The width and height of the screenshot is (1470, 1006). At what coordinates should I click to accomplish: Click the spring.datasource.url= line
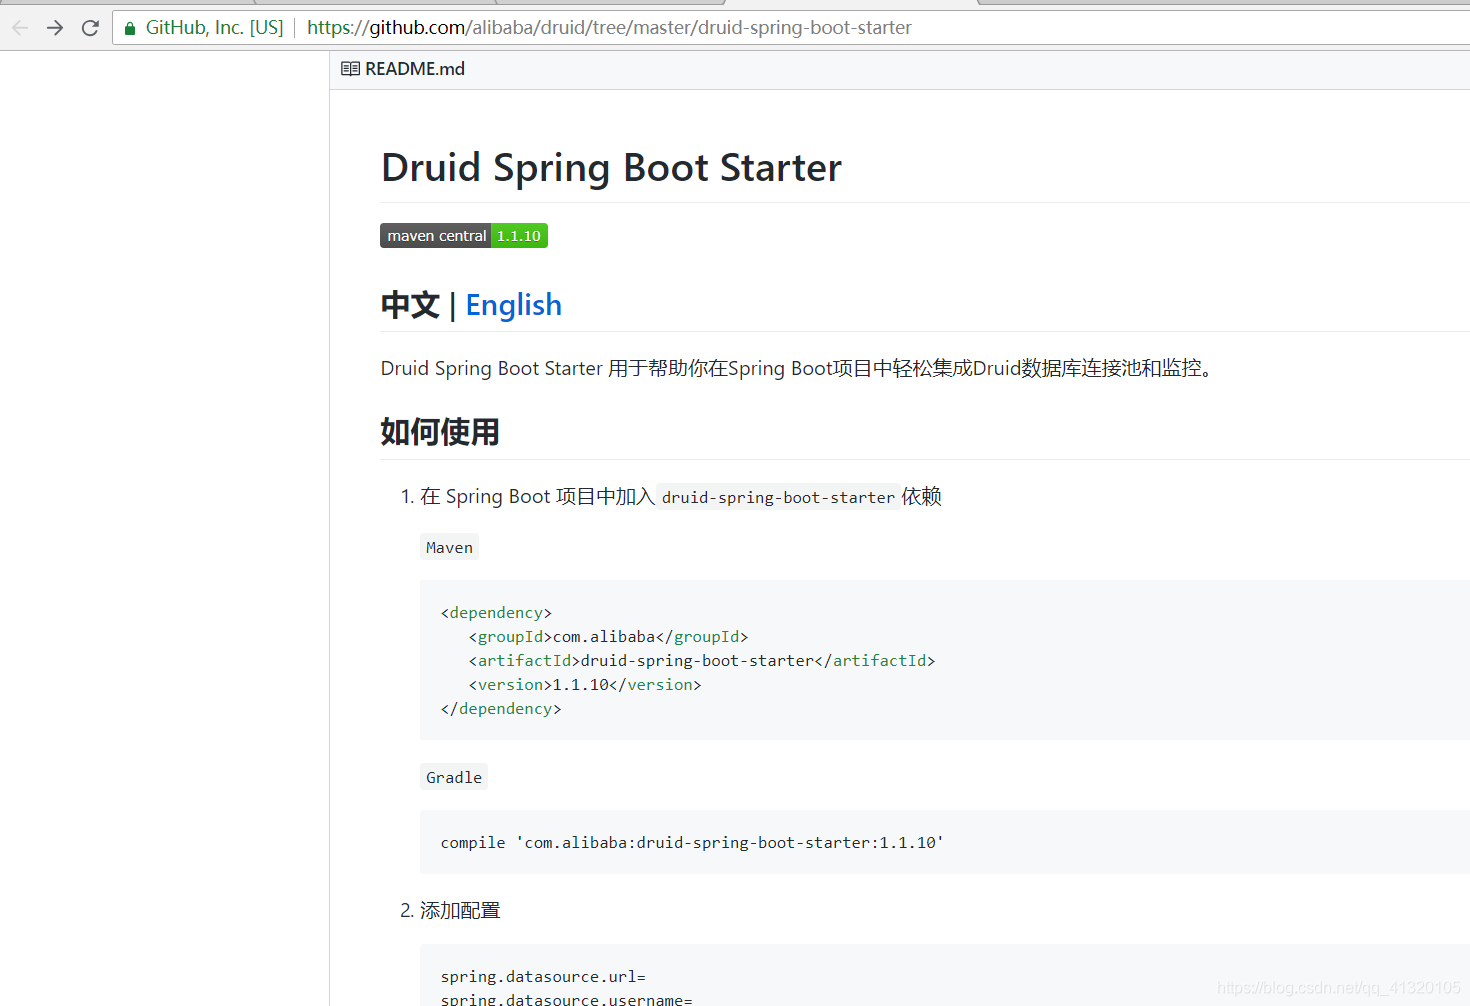point(543,977)
